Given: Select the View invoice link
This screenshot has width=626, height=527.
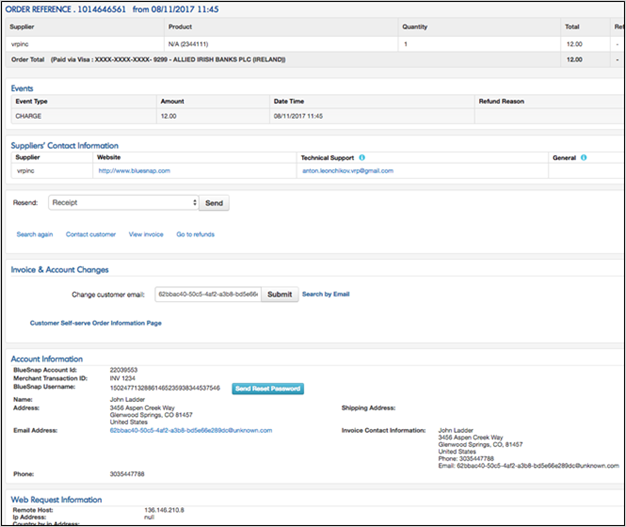Looking at the screenshot, I should (x=146, y=234).
